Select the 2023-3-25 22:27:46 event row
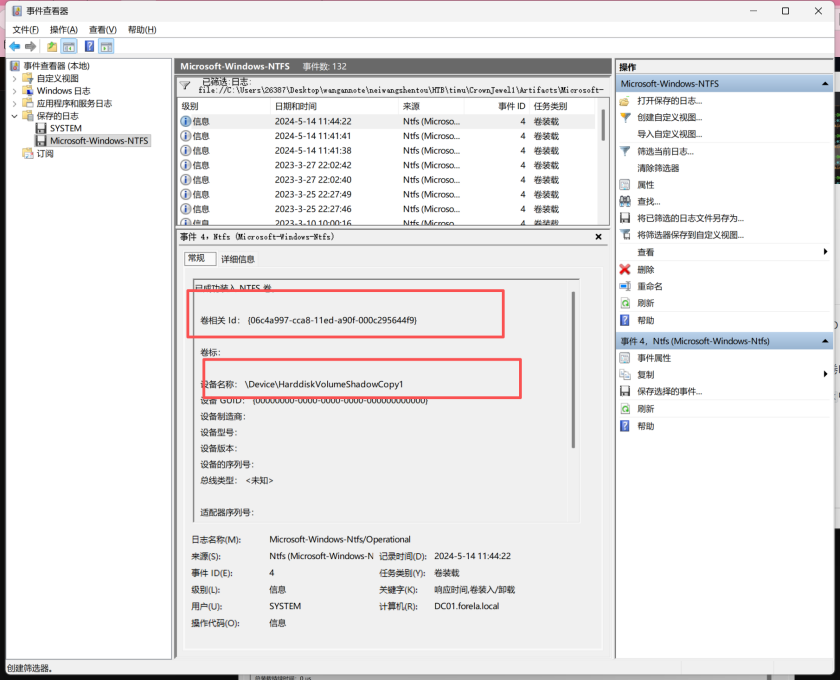840x681 pixels. 387,209
